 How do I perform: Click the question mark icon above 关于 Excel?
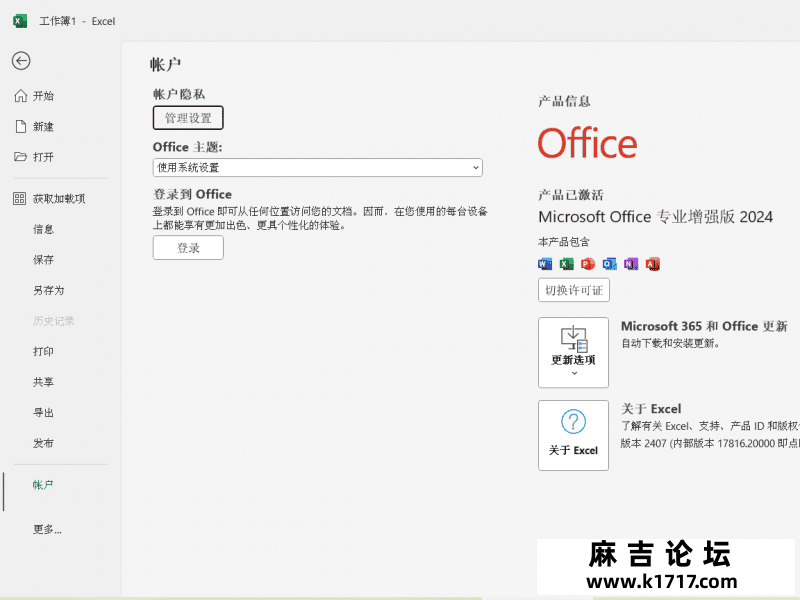pos(573,421)
